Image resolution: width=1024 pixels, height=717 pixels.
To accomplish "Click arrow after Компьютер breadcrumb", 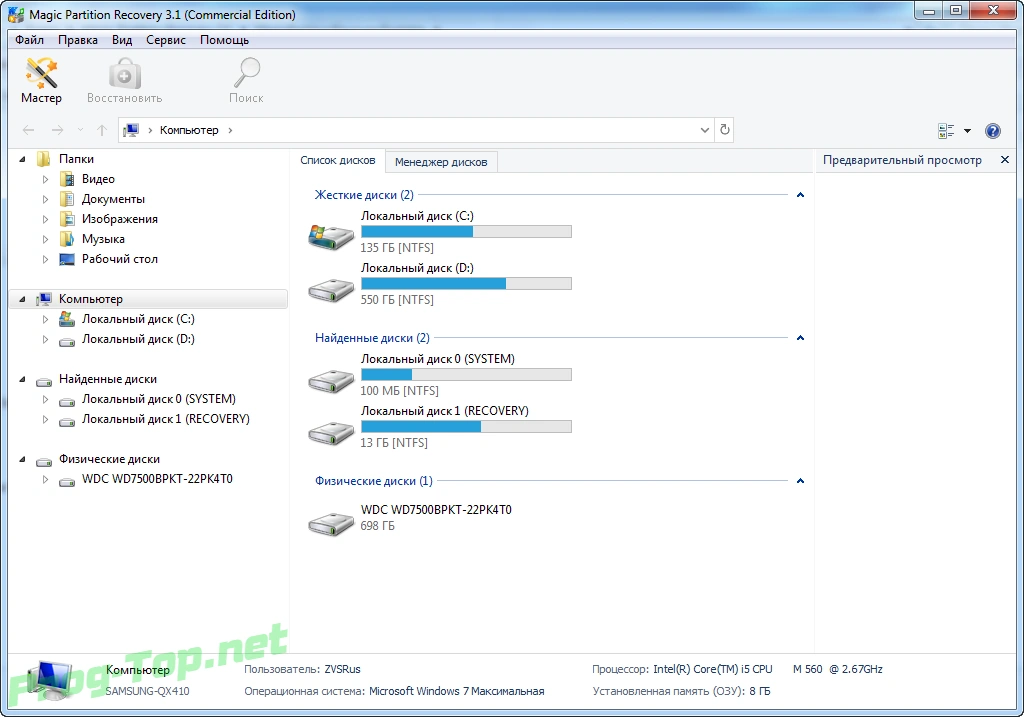I will click(x=230, y=130).
